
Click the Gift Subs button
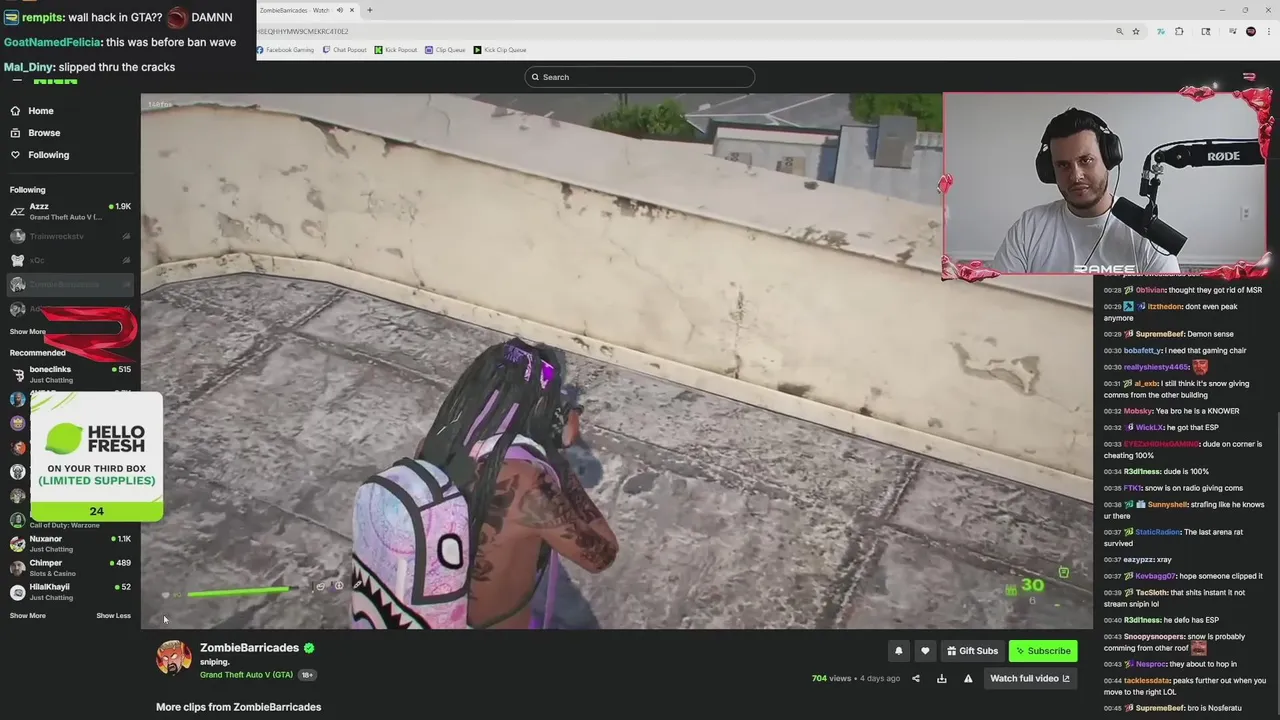[972, 651]
